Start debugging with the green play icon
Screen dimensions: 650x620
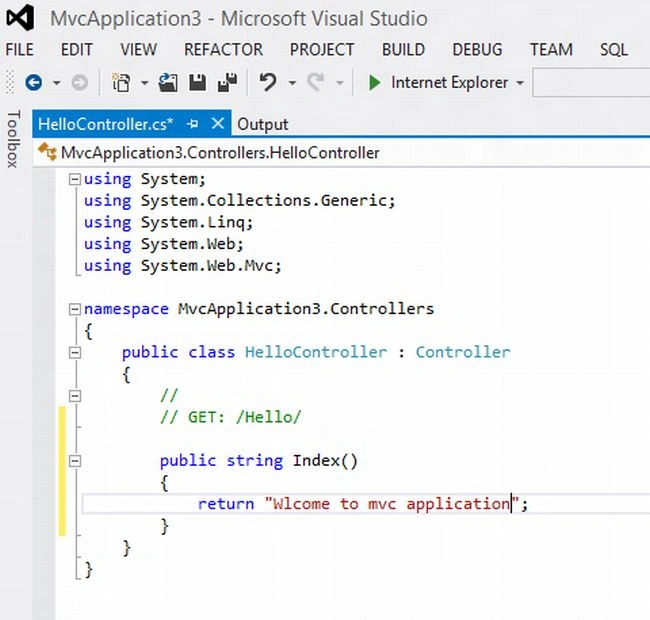(x=374, y=82)
